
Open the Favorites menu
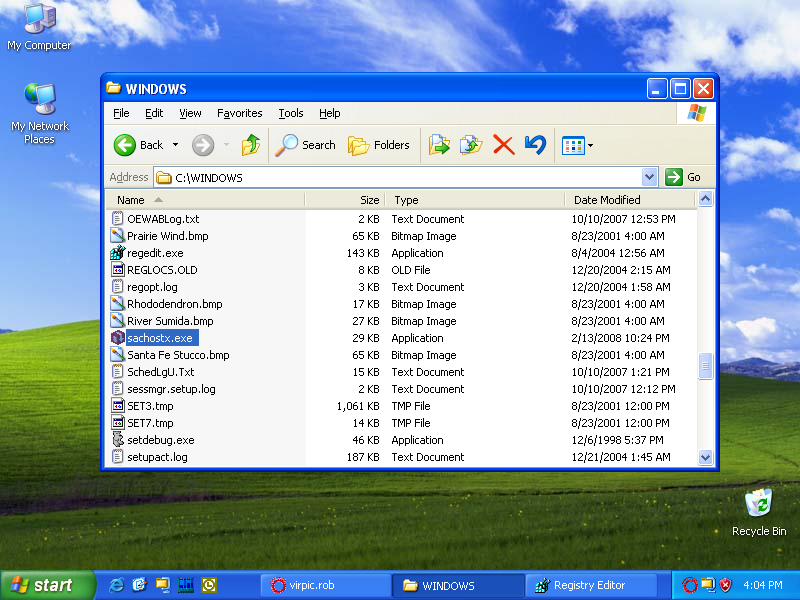239,113
